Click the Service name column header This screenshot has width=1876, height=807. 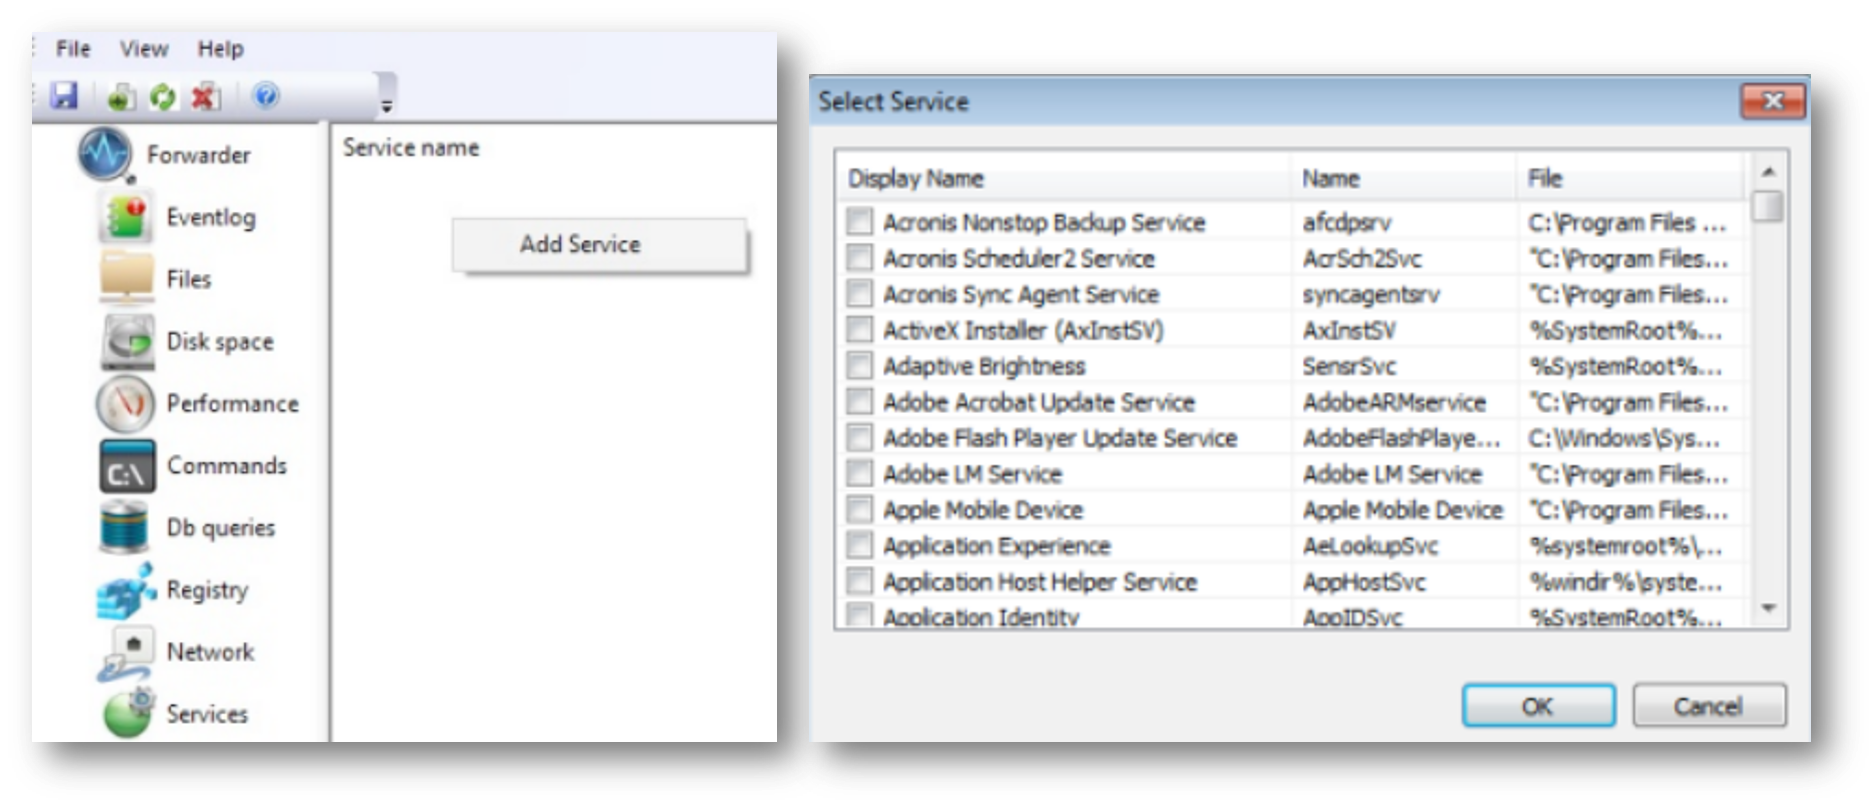pyautogui.click(x=411, y=148)
